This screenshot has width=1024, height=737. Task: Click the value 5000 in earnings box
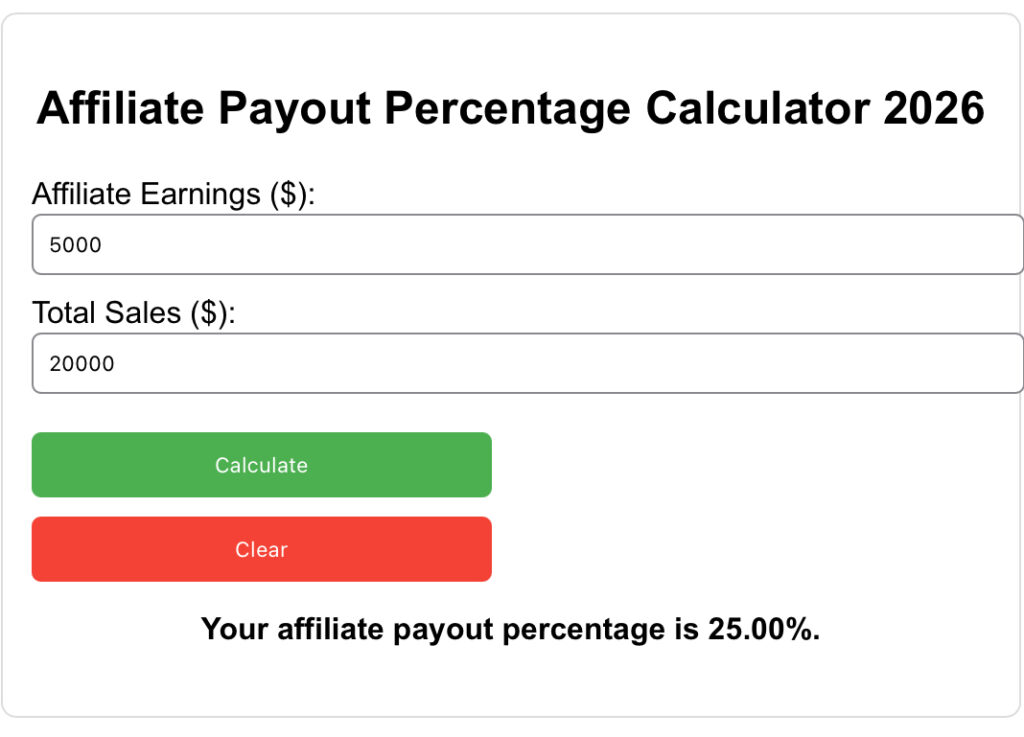[73, 244]
